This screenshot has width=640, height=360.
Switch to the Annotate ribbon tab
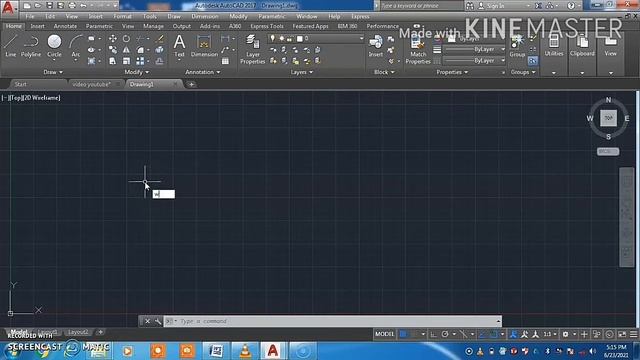tap(65, 26)
